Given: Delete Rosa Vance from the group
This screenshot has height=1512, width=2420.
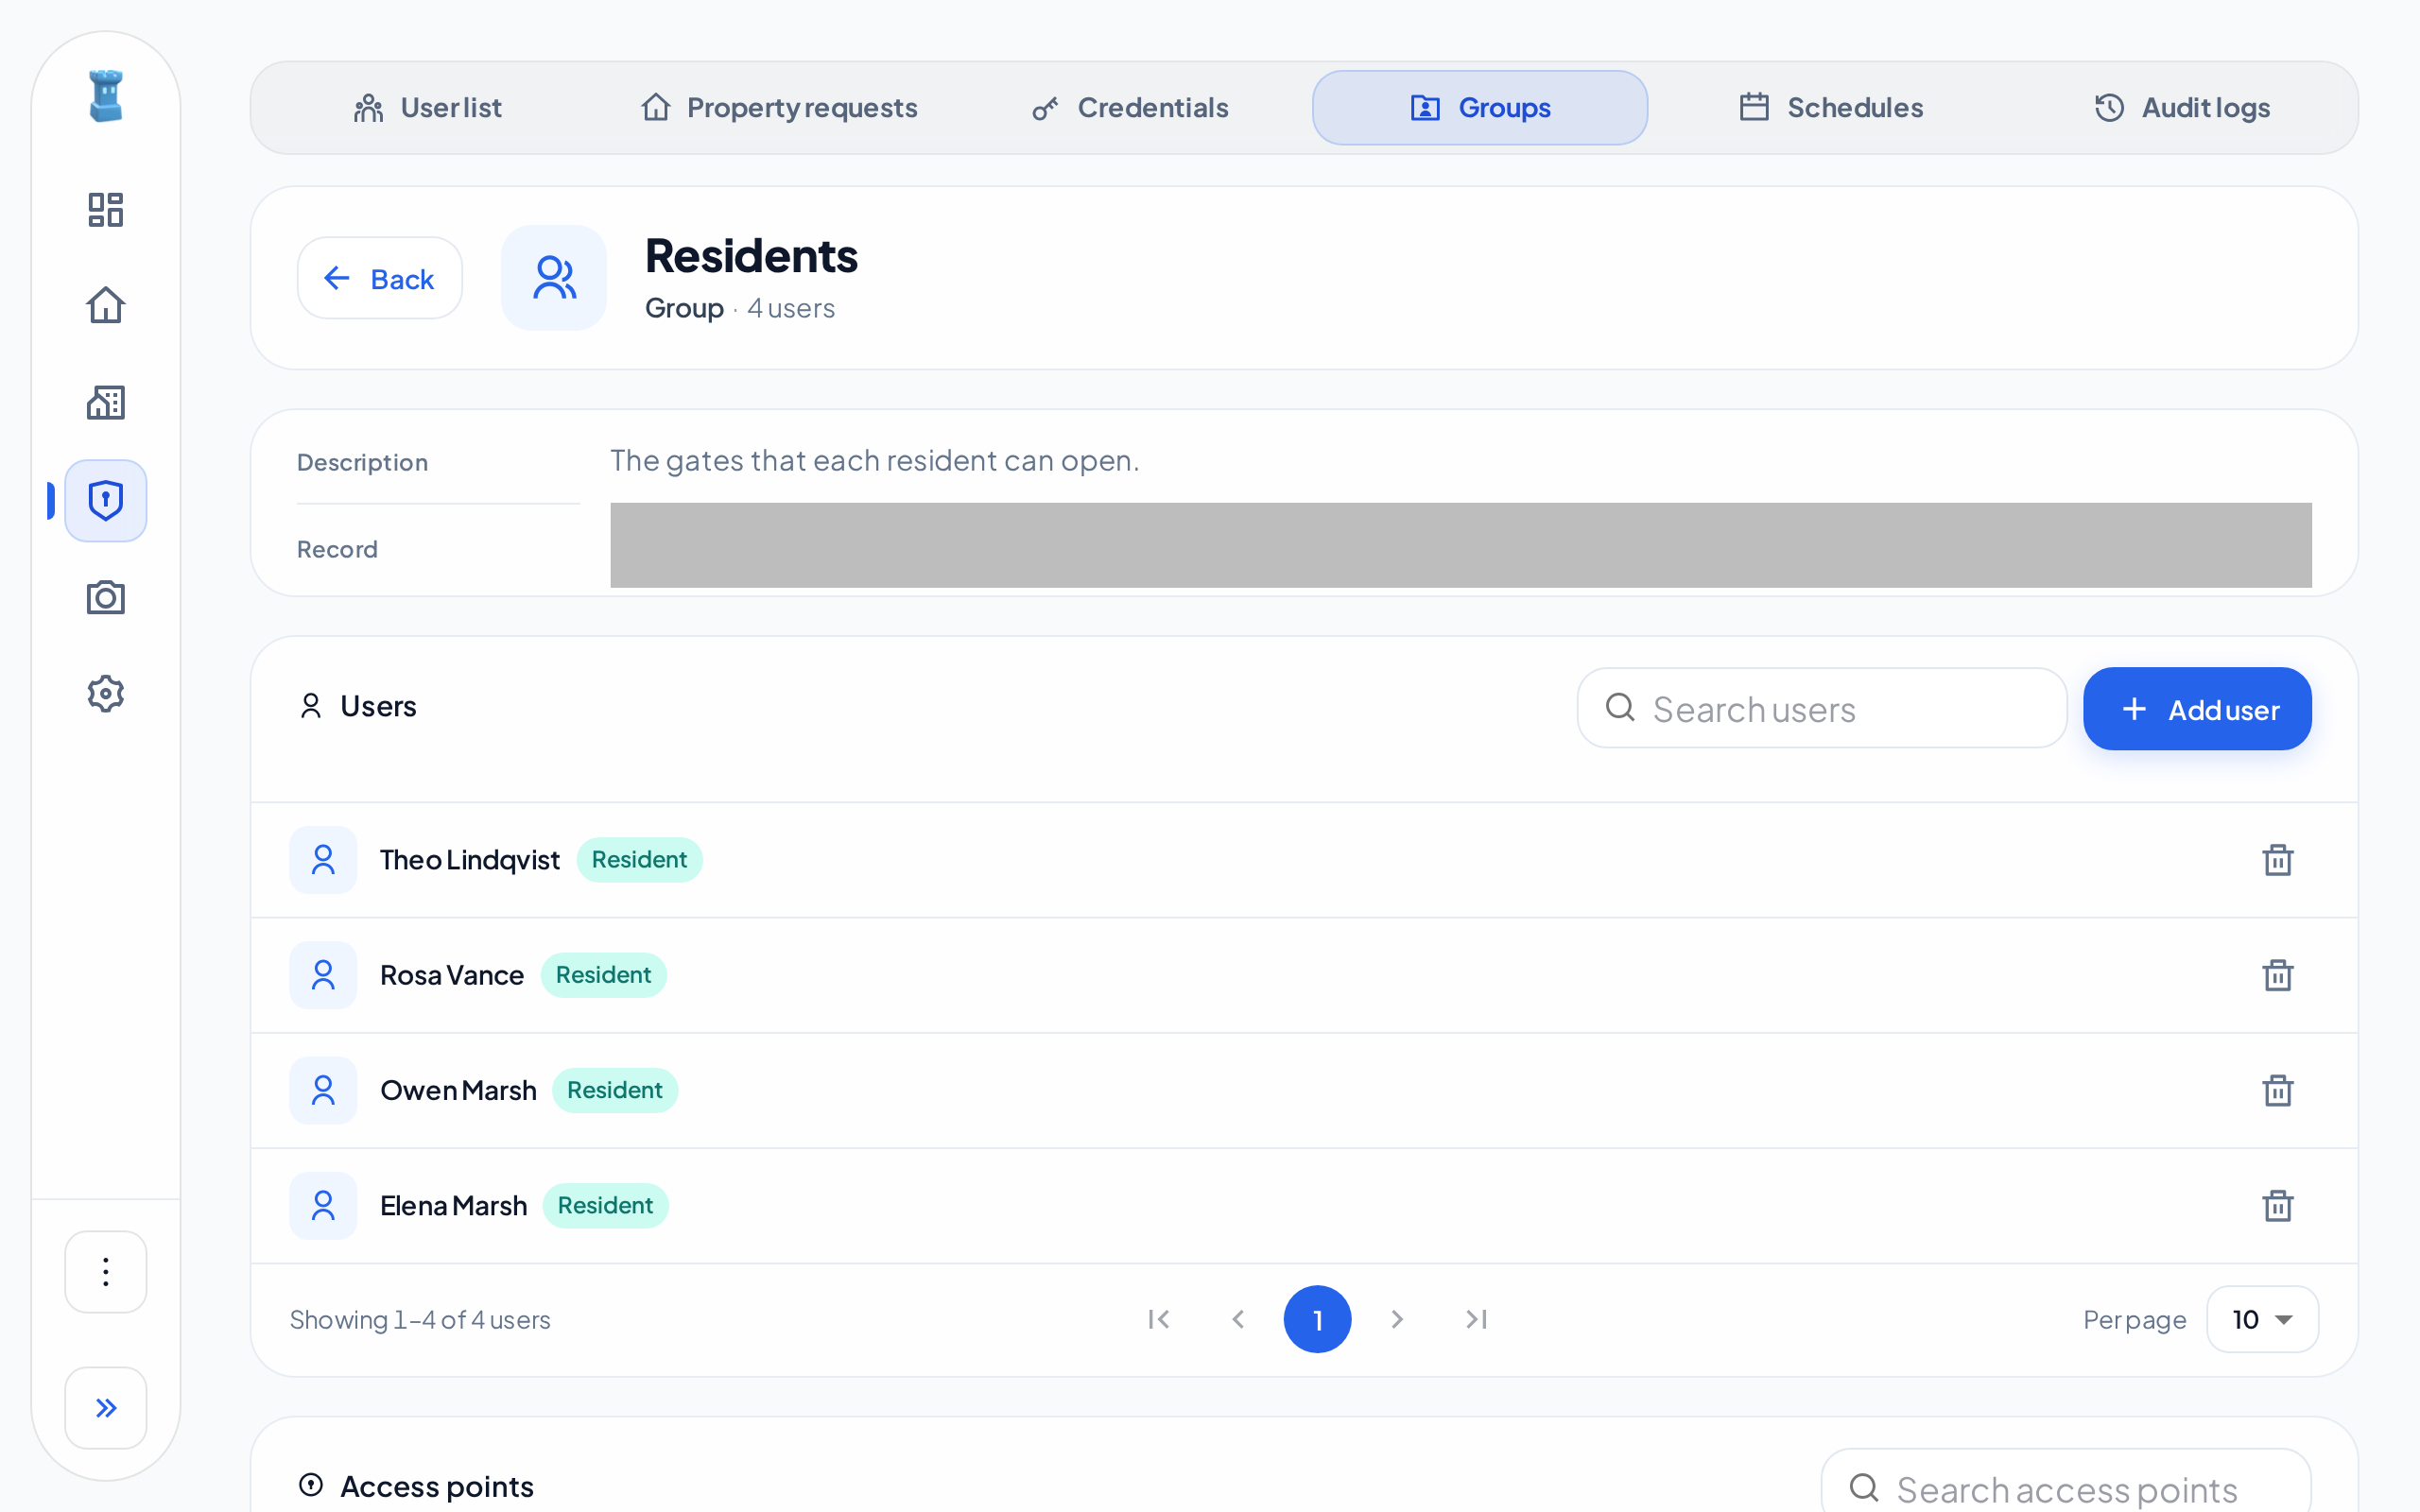Looking at the screenshot, I should 2277,974.
